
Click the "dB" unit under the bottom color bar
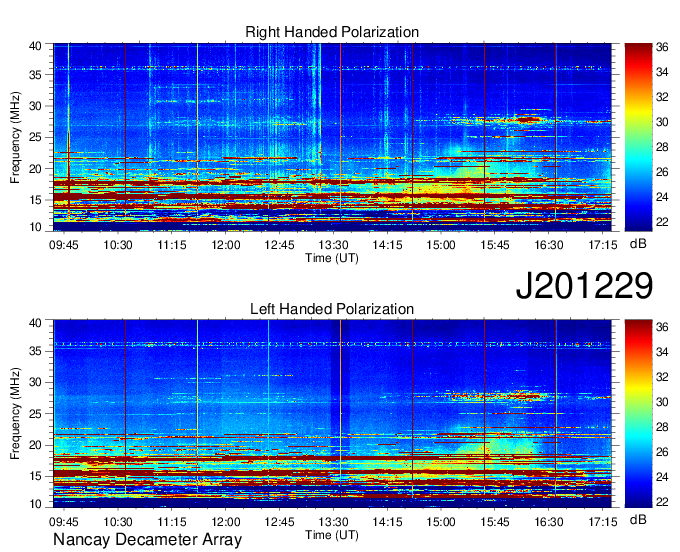tap(638, 519)
